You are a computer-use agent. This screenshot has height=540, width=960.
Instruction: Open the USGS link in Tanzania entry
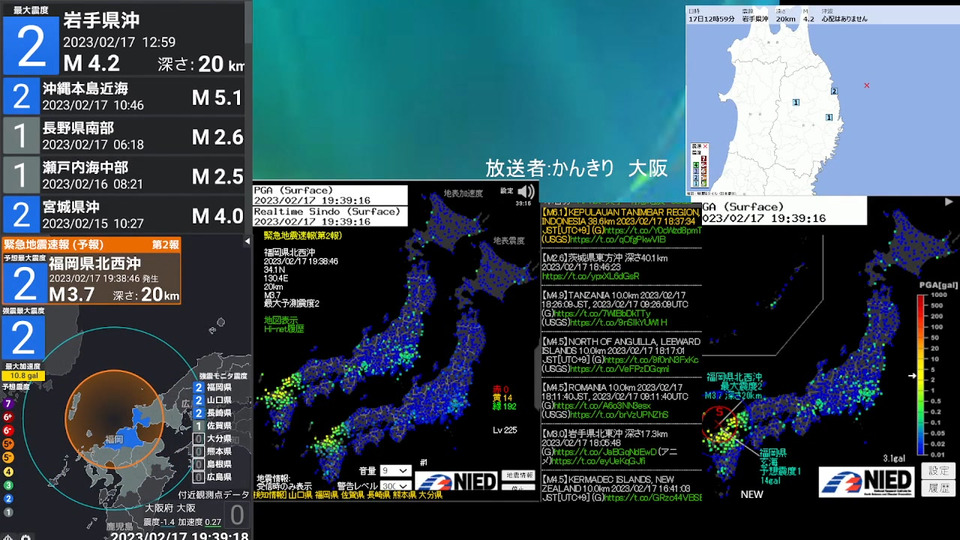pos(618,323)
